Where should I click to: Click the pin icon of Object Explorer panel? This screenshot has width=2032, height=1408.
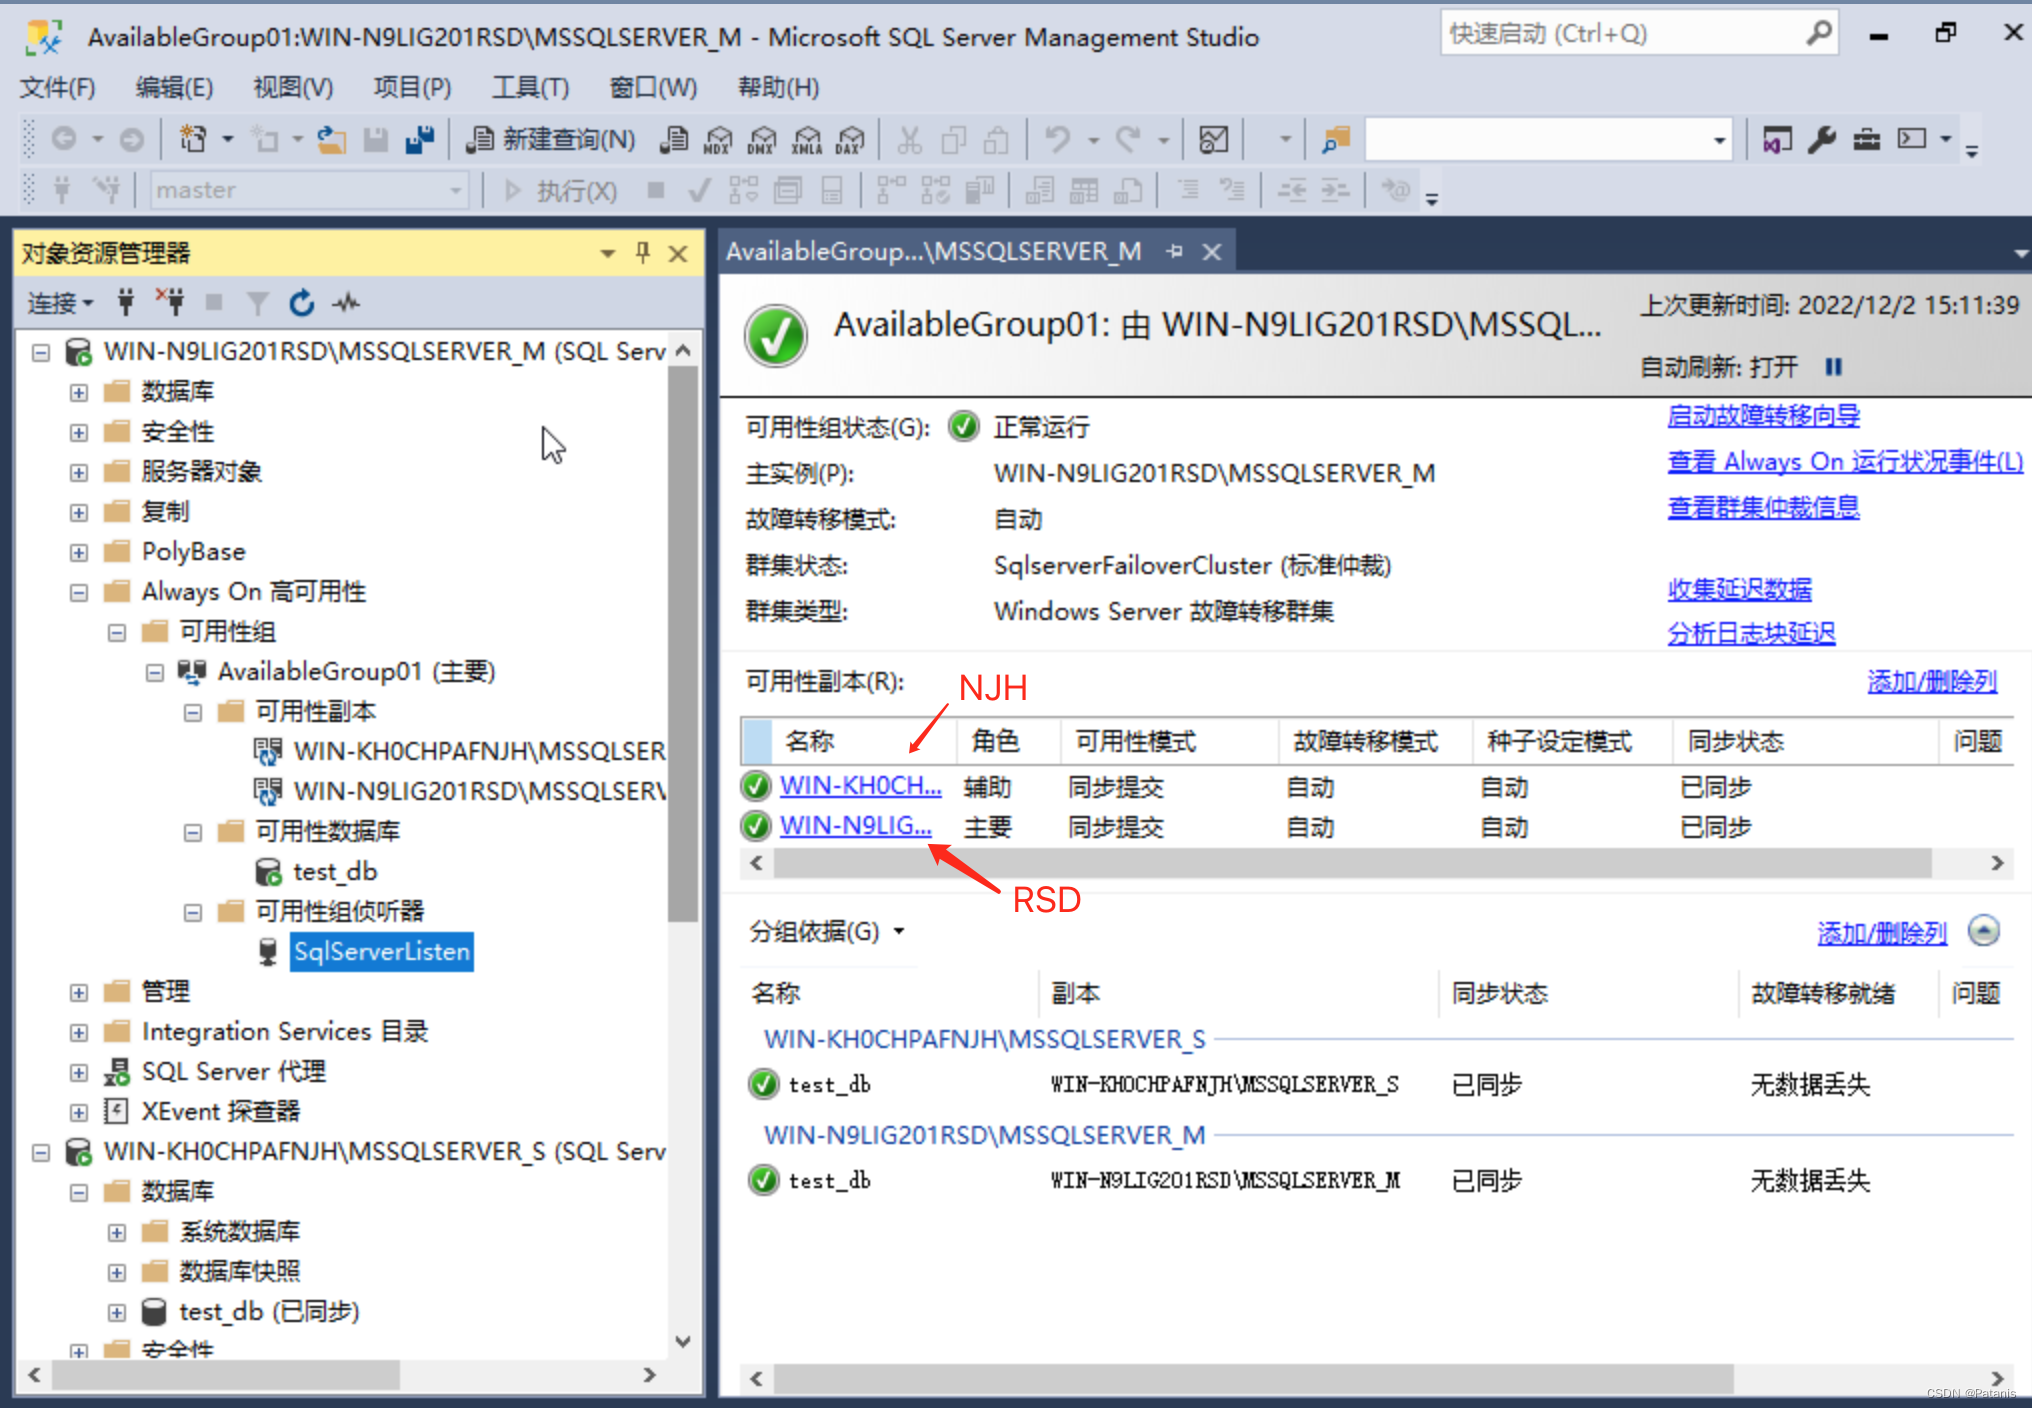[642, 253]
